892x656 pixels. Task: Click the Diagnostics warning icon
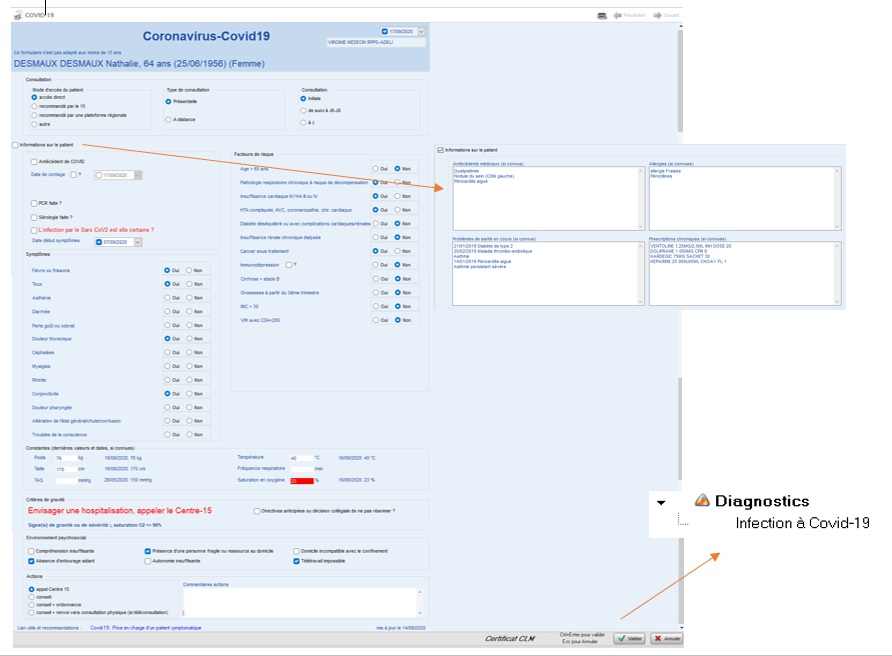[x=702, y=501]
